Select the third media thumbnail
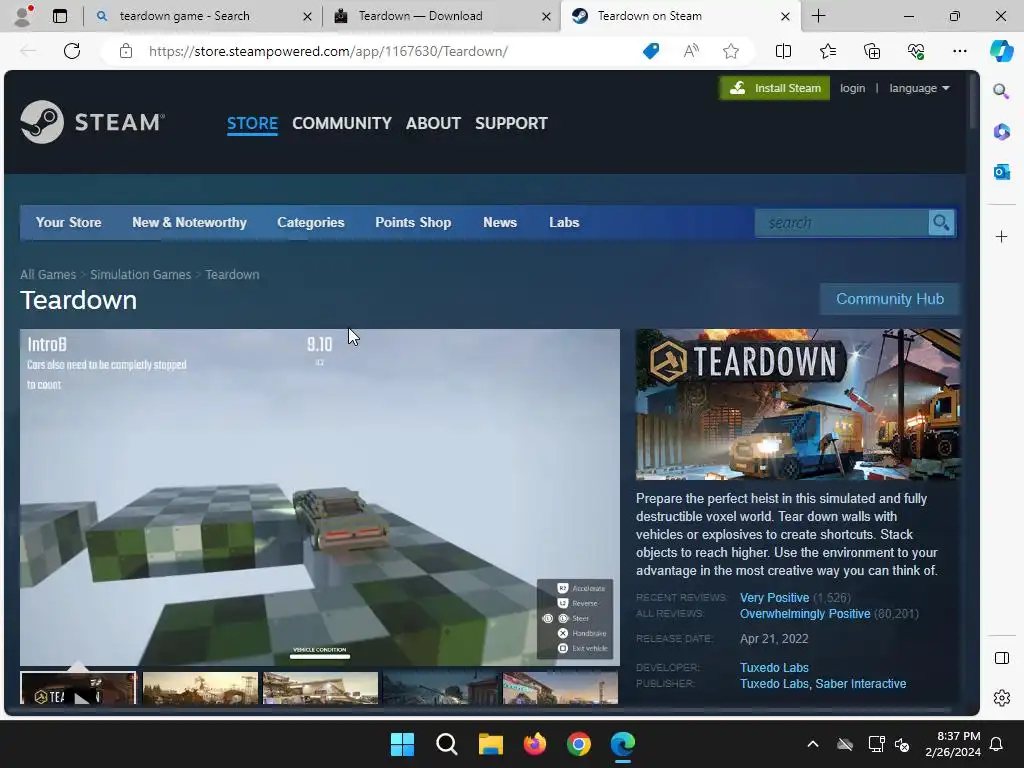1024x768 pixels. pos(320,688)
